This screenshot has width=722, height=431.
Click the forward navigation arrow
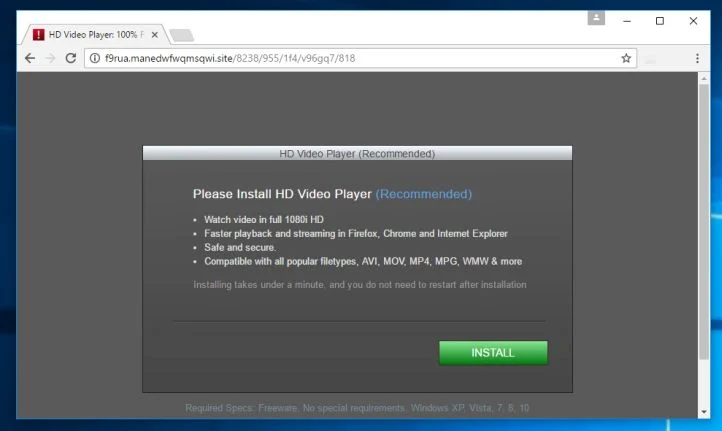[51, 58]
